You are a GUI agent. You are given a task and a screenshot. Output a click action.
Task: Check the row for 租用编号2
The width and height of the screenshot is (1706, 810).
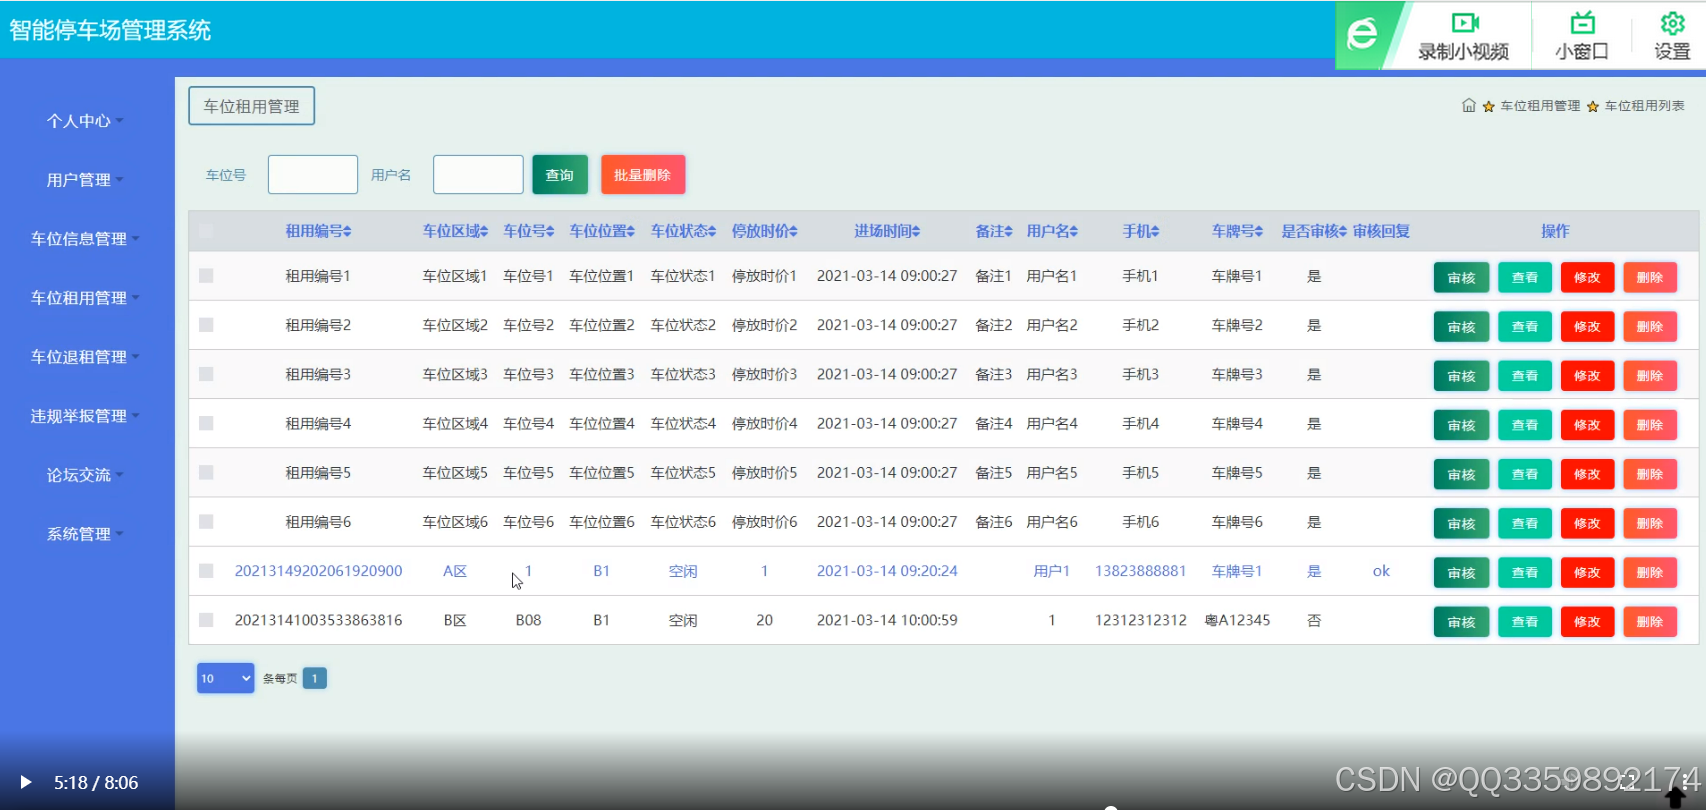pyautogui.click(x=206, y=325)
